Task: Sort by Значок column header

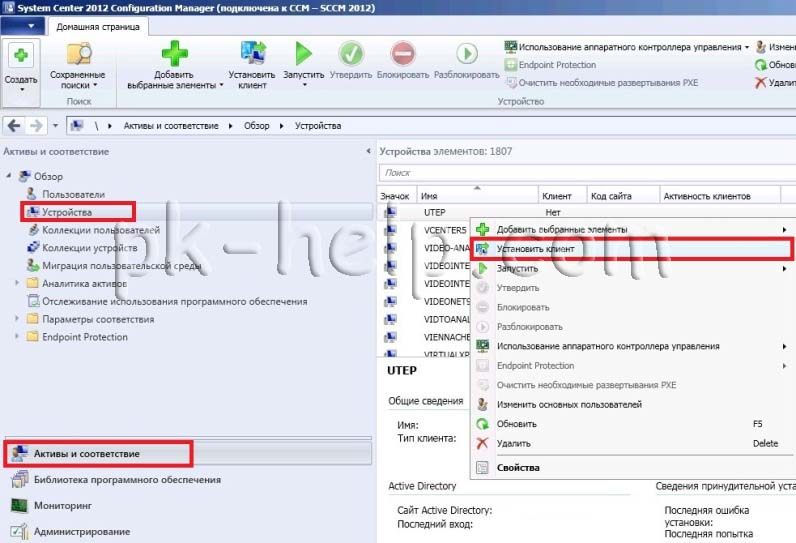Action: [x=394, y=195]
